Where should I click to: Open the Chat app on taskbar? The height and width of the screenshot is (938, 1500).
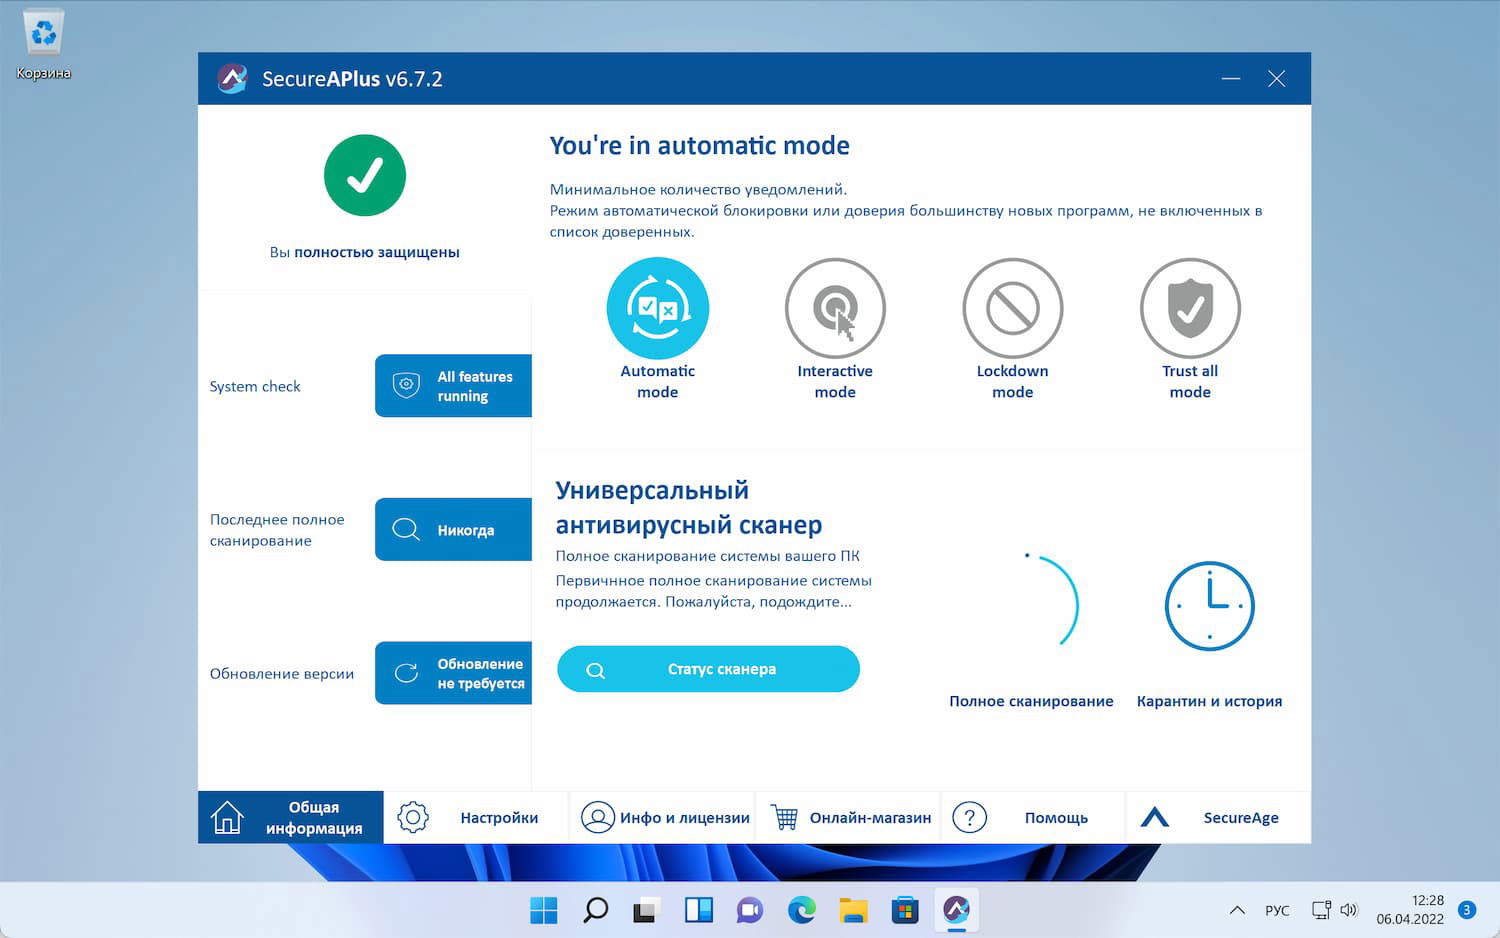point(750,910)
